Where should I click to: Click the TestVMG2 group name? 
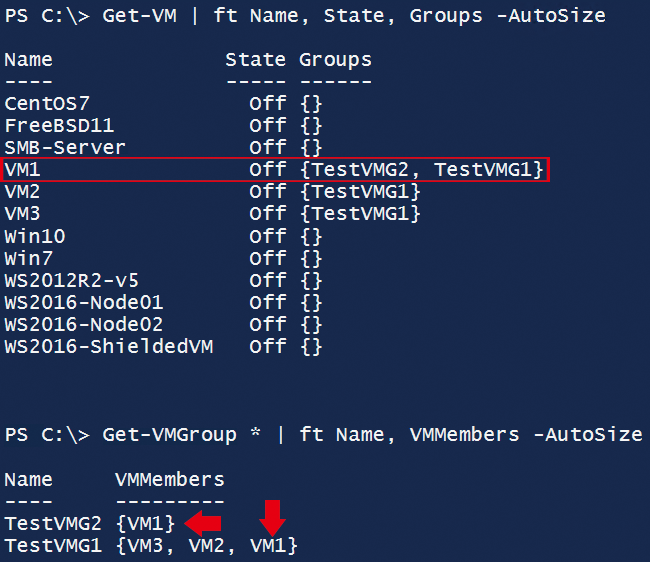[53, 523]
